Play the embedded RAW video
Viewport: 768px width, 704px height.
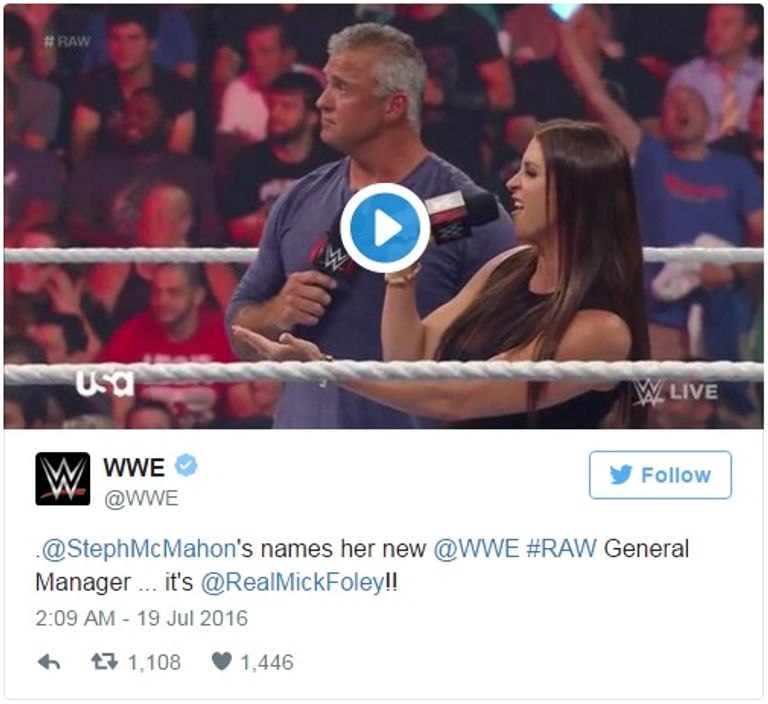(385, 228)
